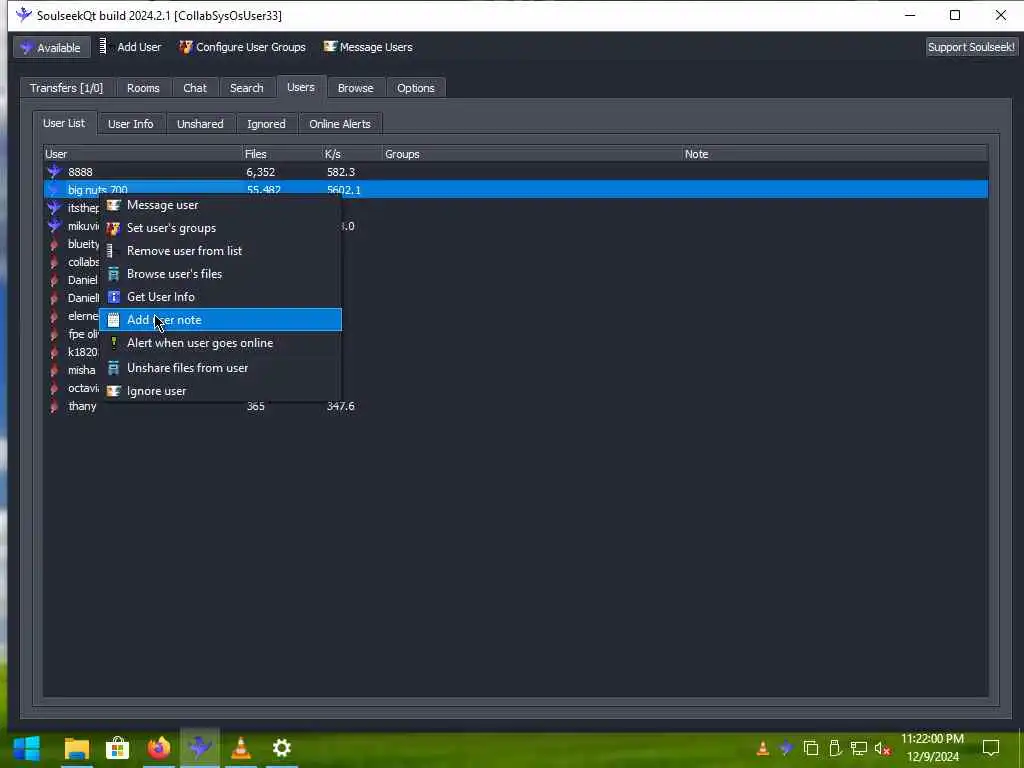Click the Soulseek taskbar icon
Image resolution: width=1024 pixels, height=768 pixels.
click(x=200, y=748)
